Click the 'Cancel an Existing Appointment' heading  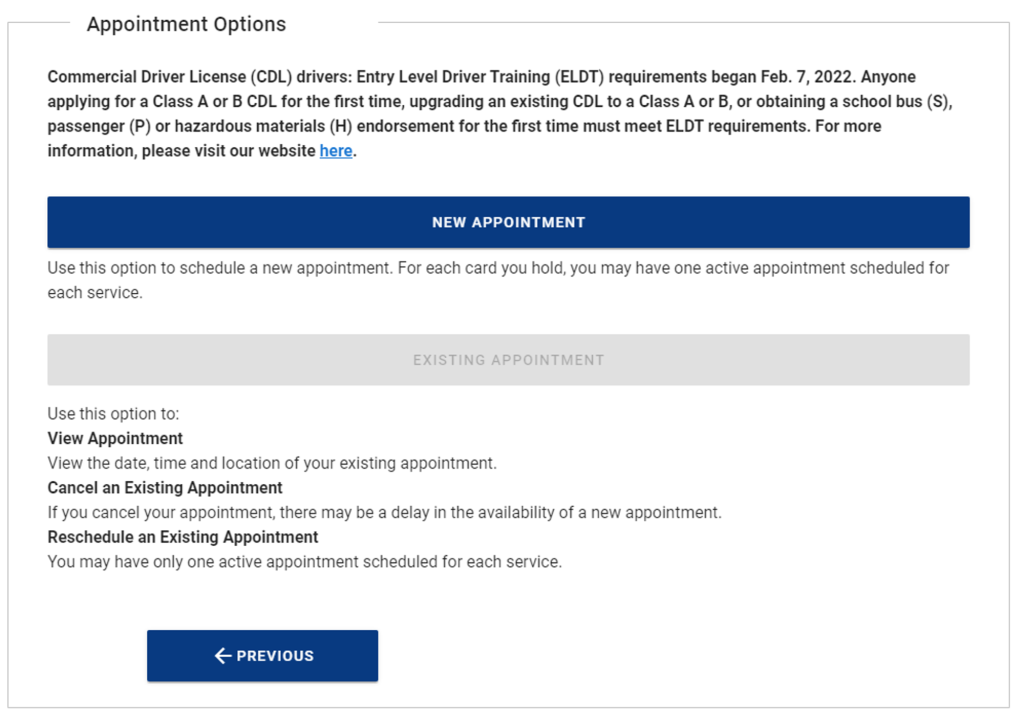click(x=165, y=488)
